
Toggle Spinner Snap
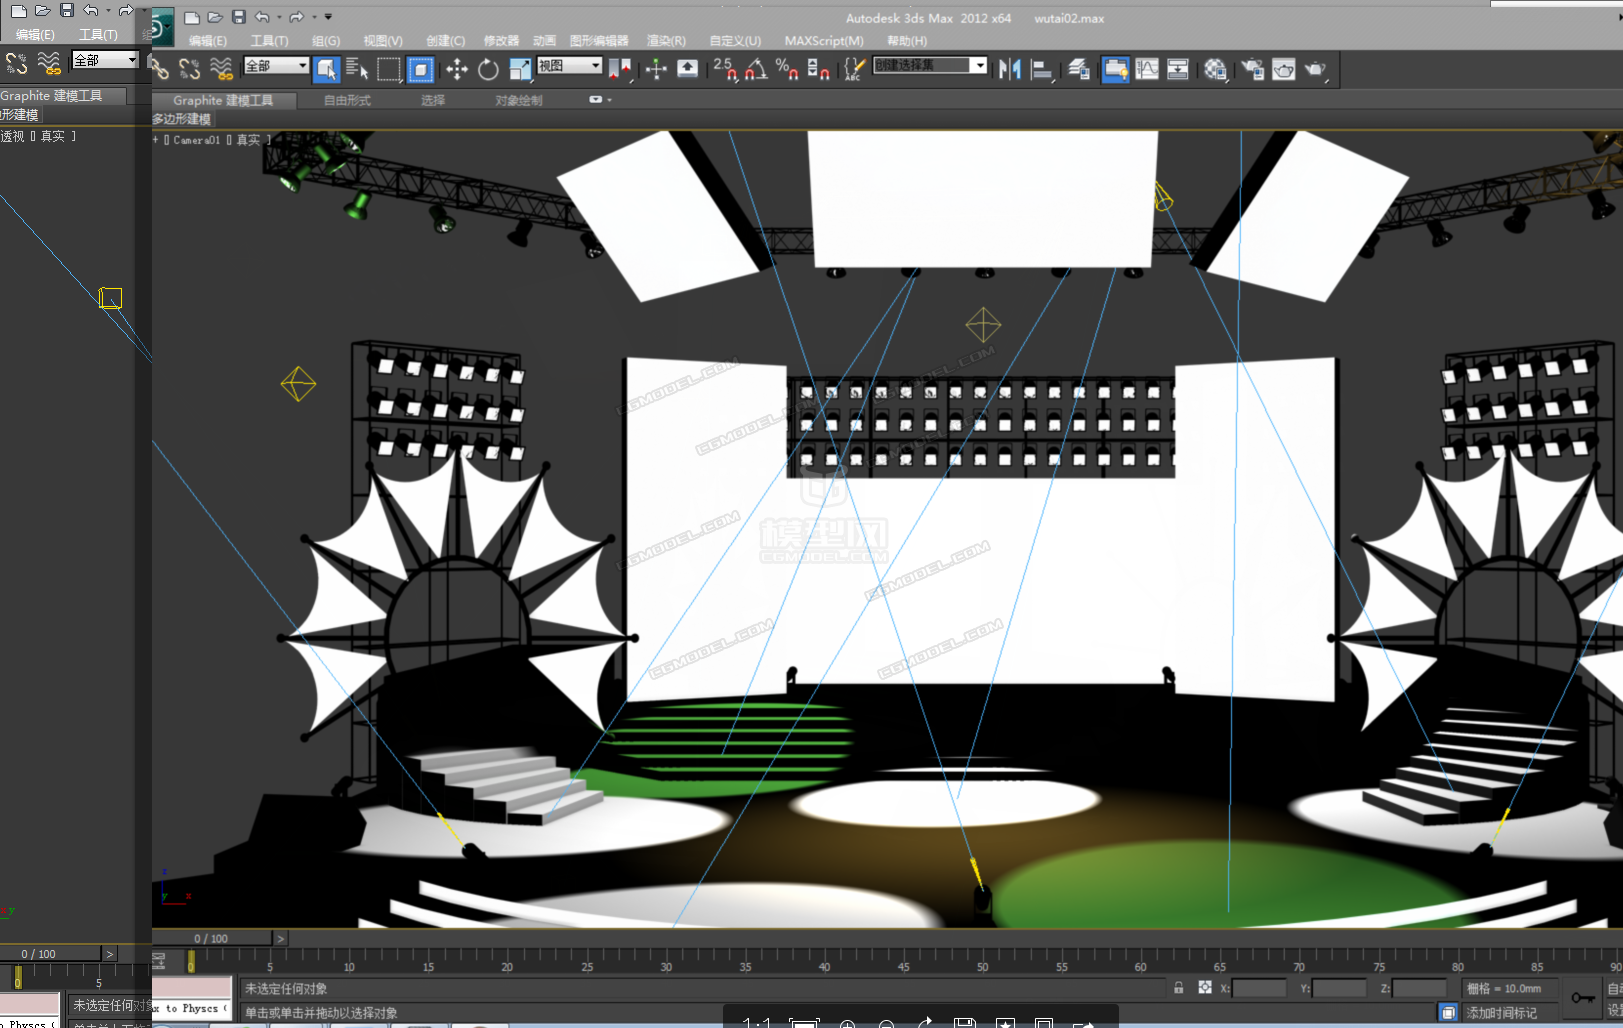point(818,69)
